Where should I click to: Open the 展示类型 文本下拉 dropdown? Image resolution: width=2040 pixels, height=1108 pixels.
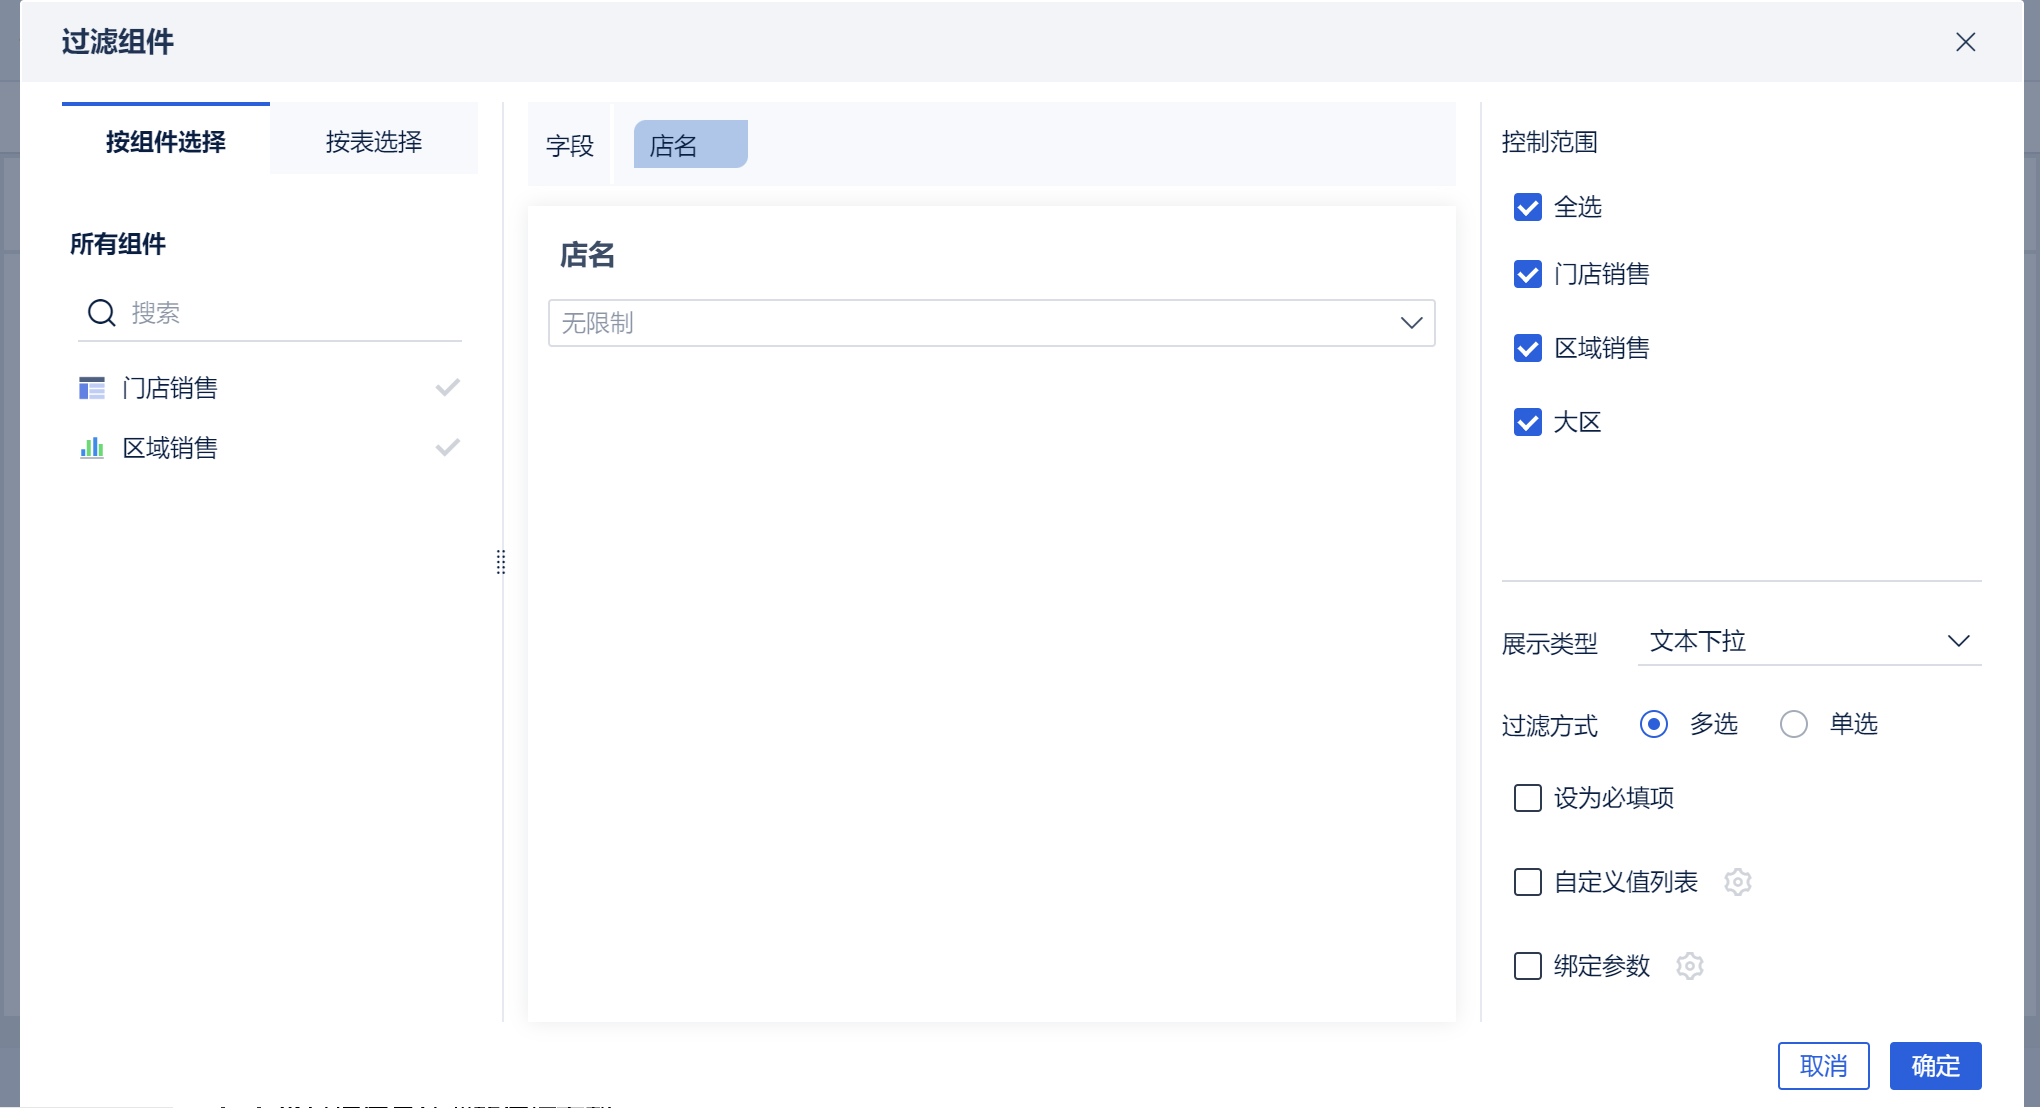point(1809,641)
